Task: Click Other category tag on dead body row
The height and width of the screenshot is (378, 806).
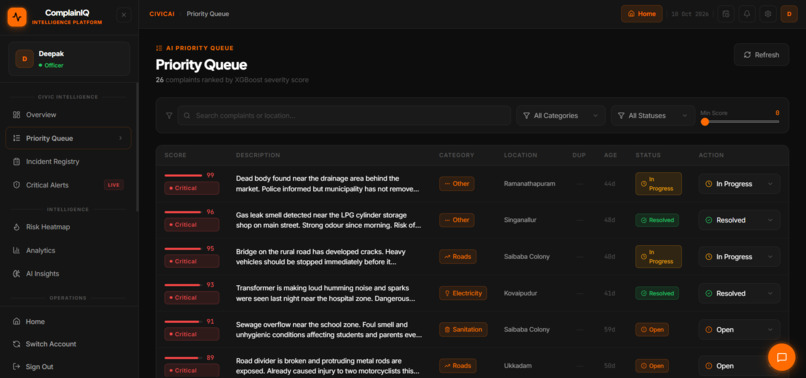Action: pos(456,184)
